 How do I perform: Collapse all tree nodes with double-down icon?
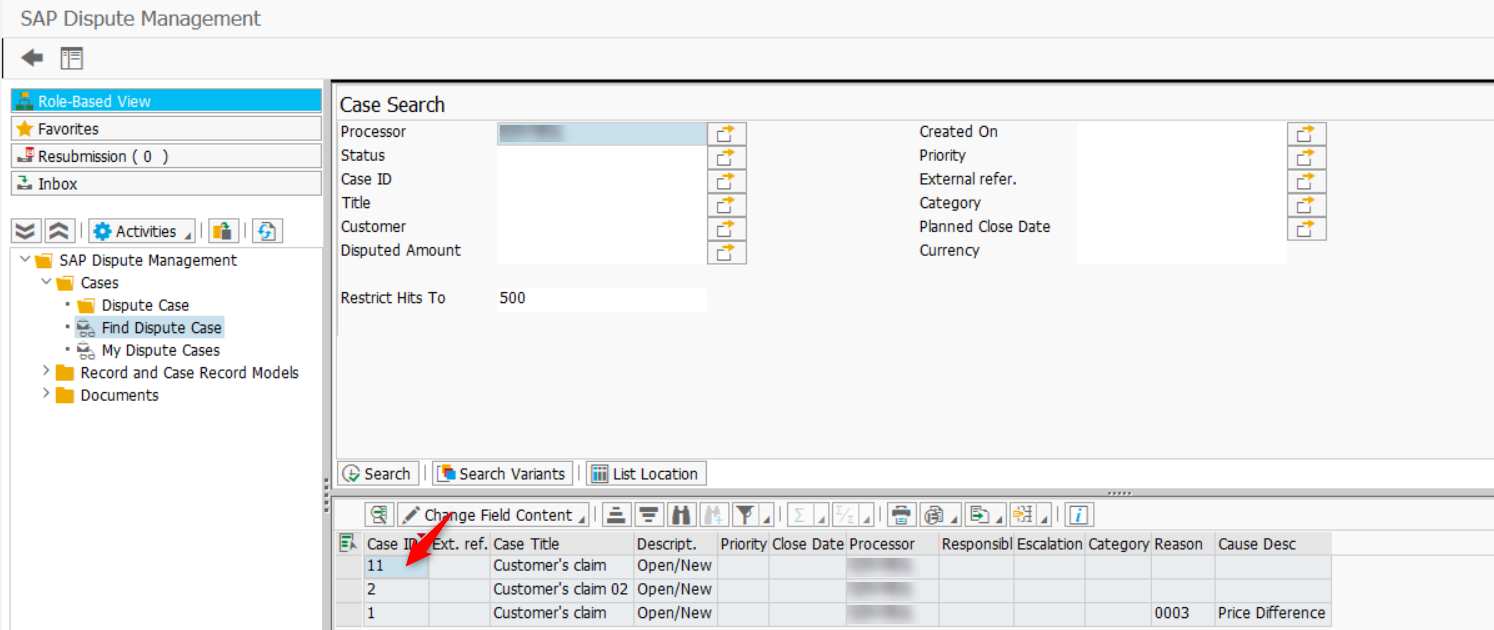(26, 231)
